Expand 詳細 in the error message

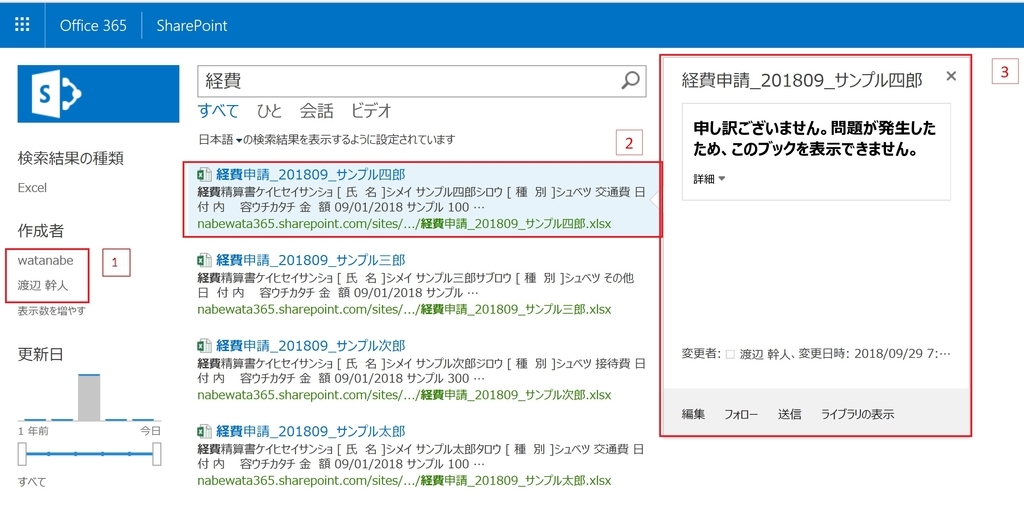pos(709,179)
